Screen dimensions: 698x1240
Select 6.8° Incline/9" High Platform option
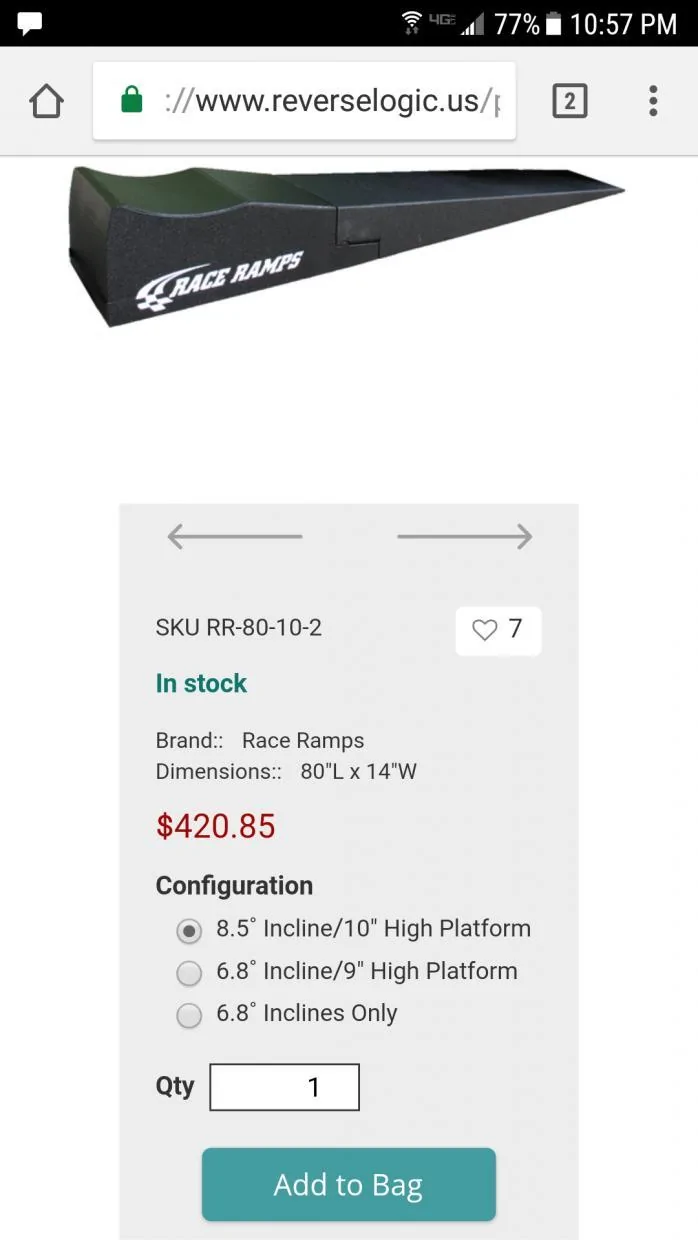188,973
